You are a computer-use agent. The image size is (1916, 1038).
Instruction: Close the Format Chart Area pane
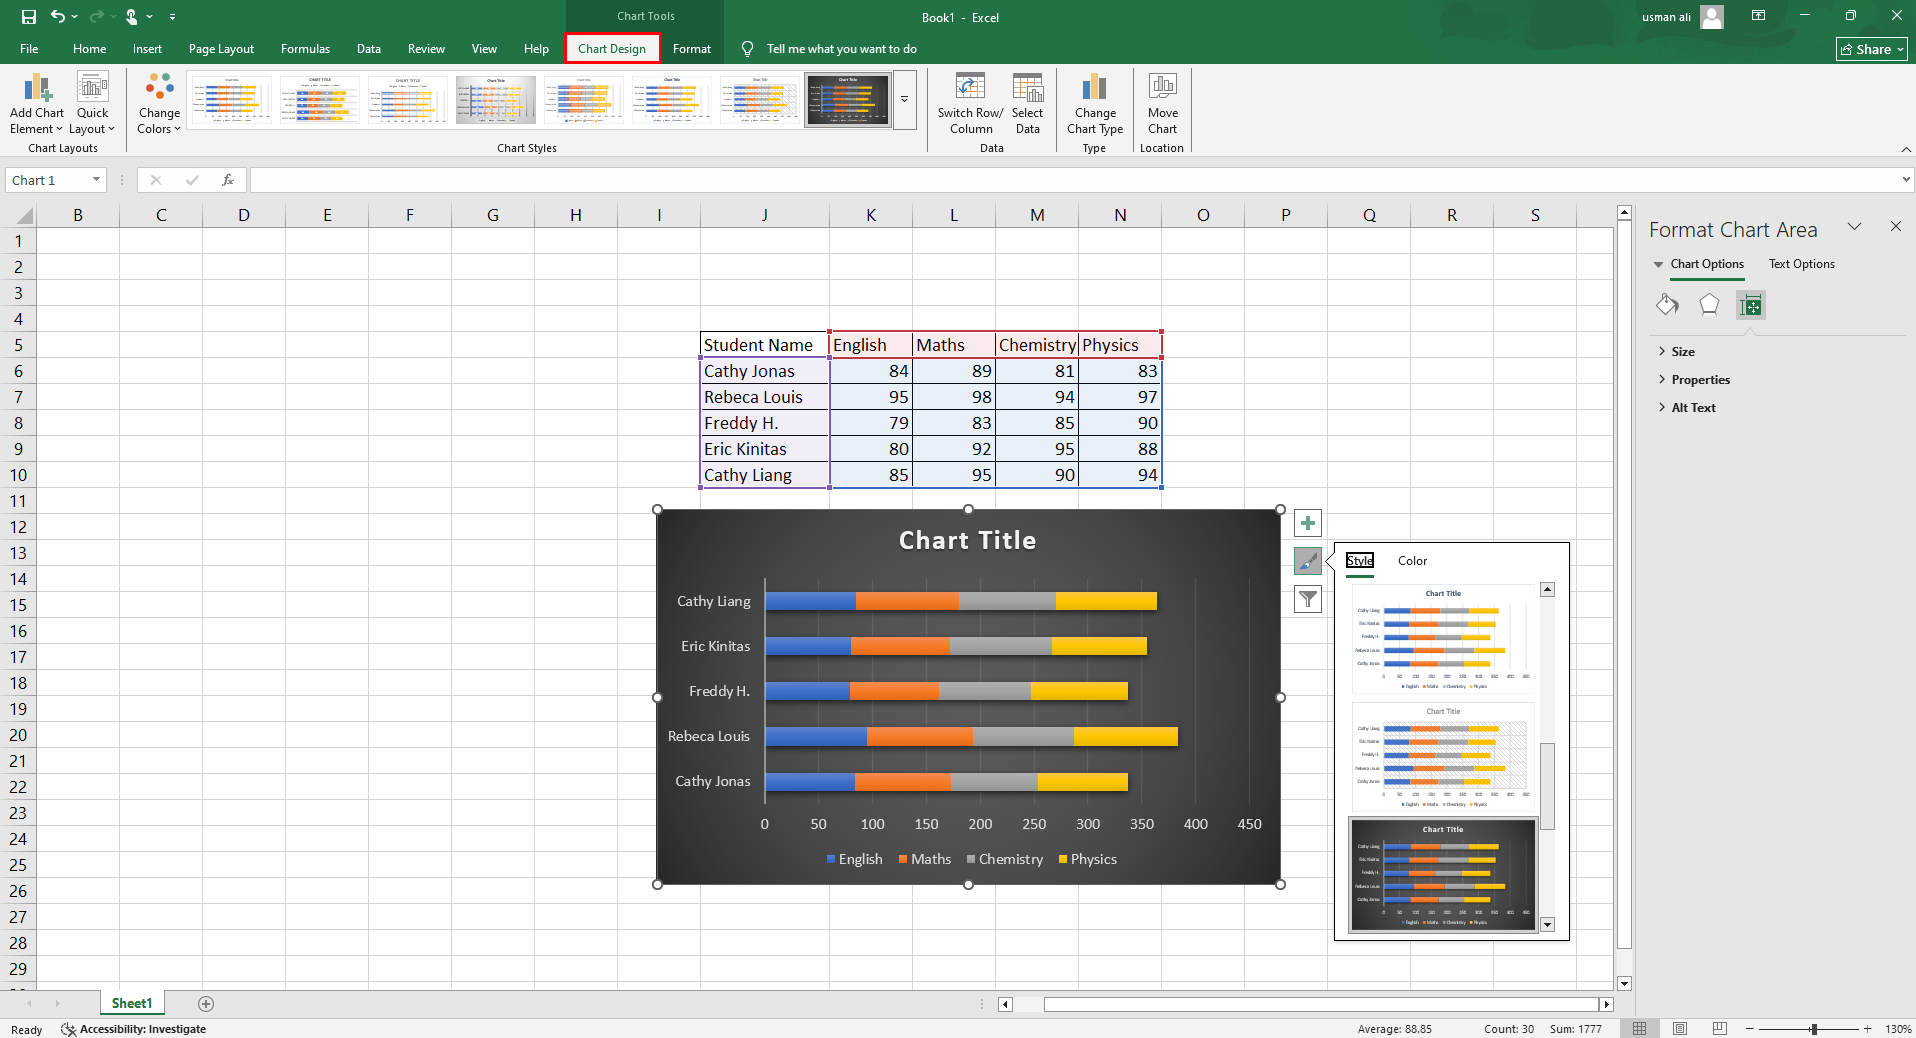click(1895, 227)
